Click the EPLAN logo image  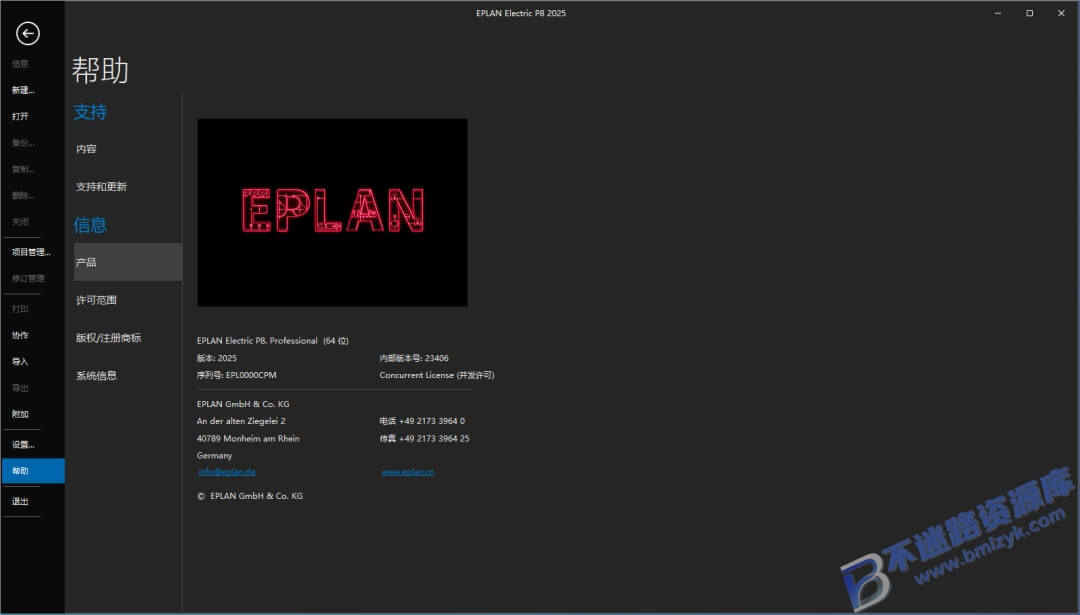(x=332, y=212)
